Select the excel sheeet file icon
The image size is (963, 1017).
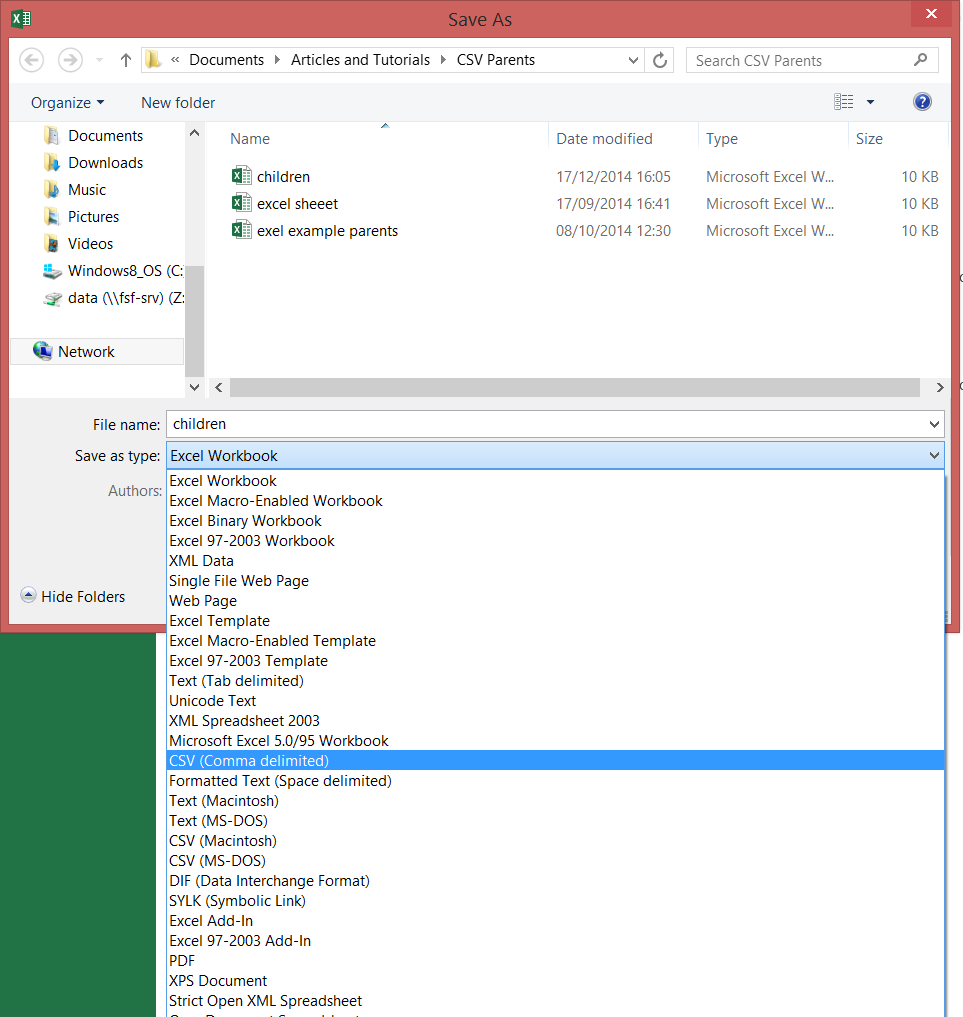tap(241, 203)
